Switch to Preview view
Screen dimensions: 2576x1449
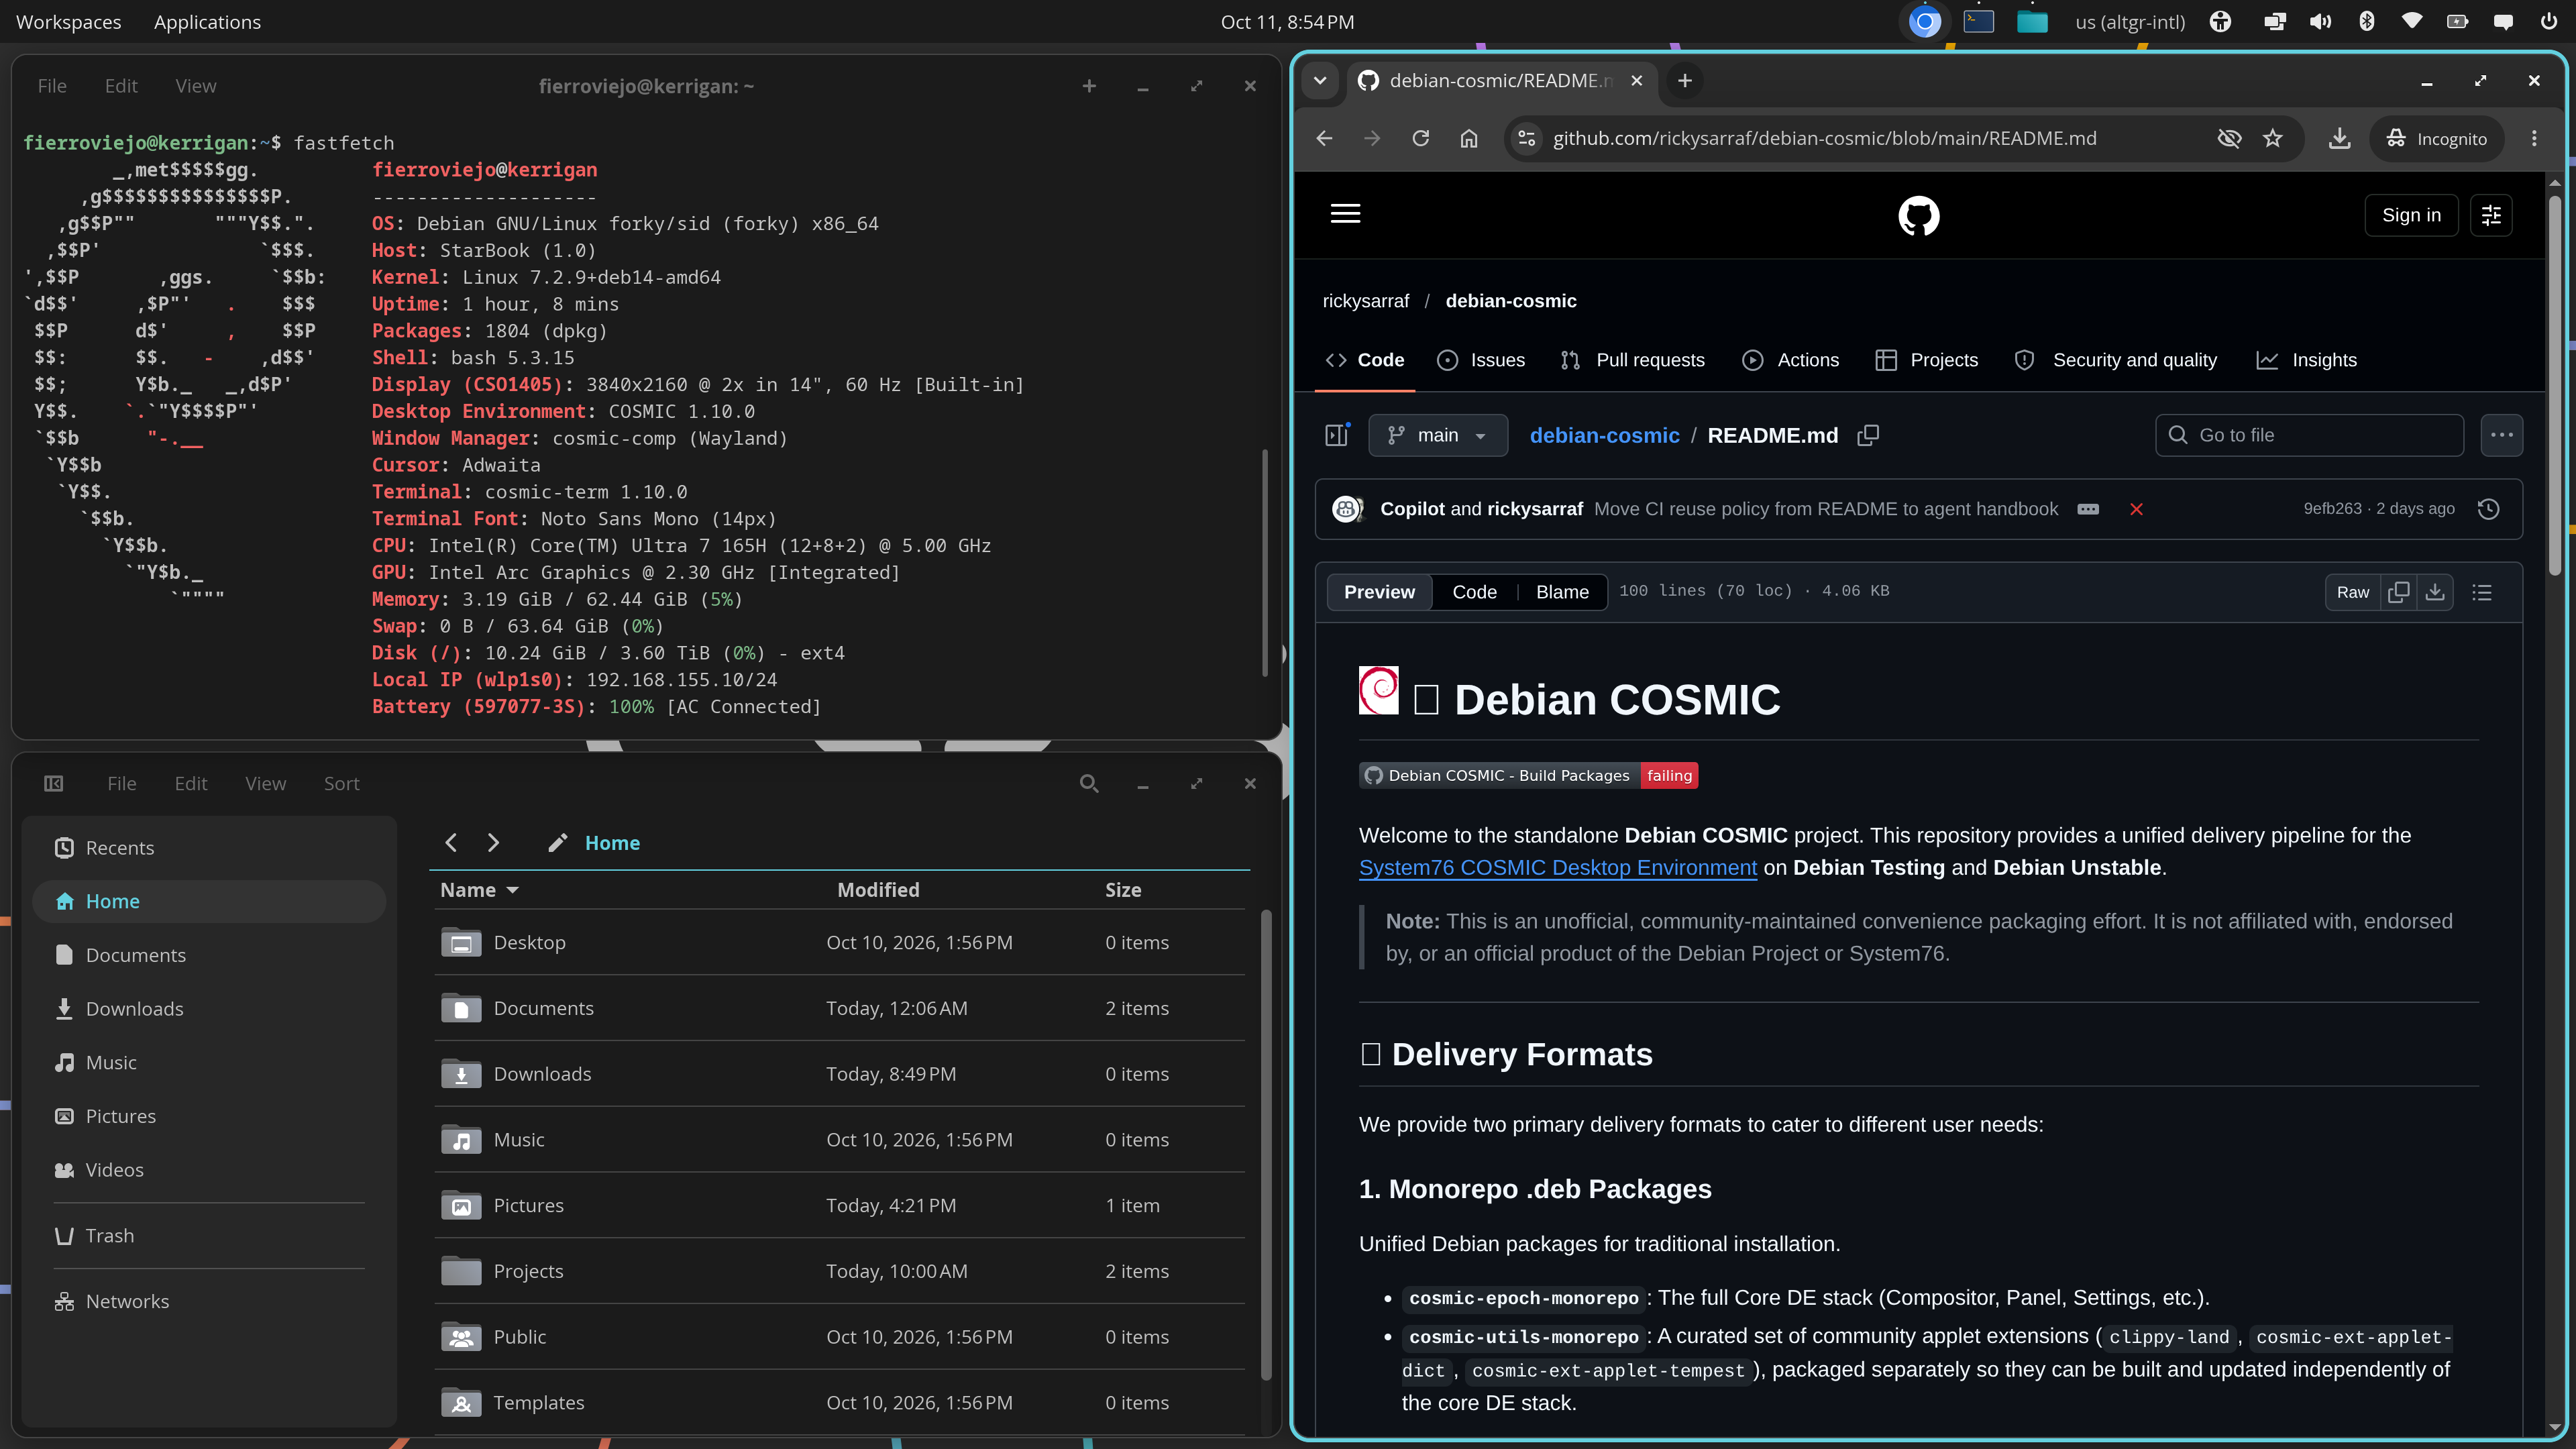pyautogui.click(x=1379, y=592)
